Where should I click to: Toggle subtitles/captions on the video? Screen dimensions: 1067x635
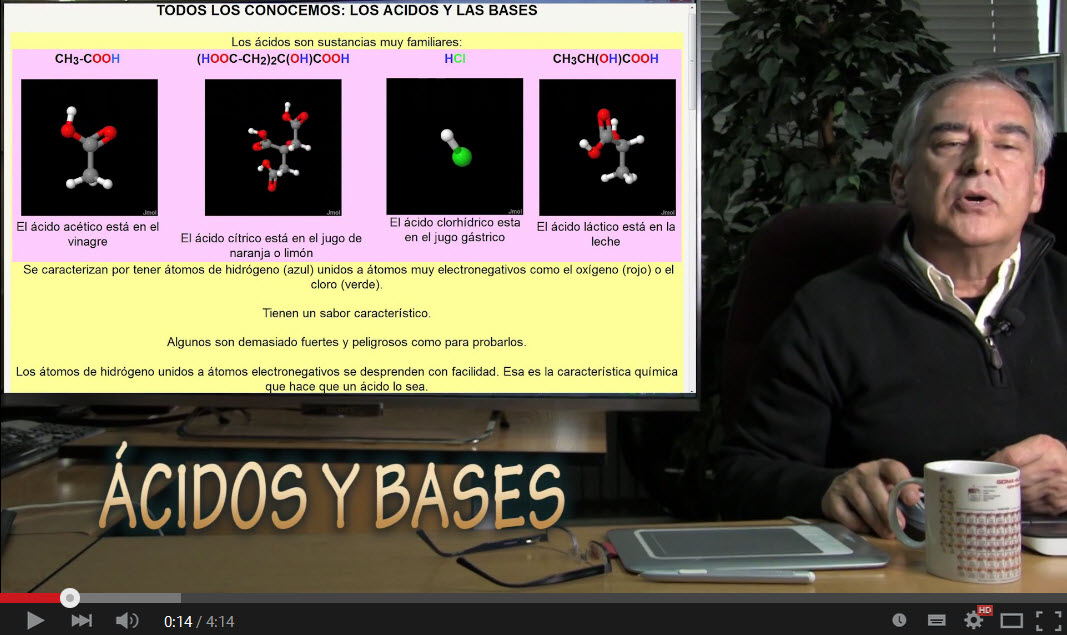[937, 620]
